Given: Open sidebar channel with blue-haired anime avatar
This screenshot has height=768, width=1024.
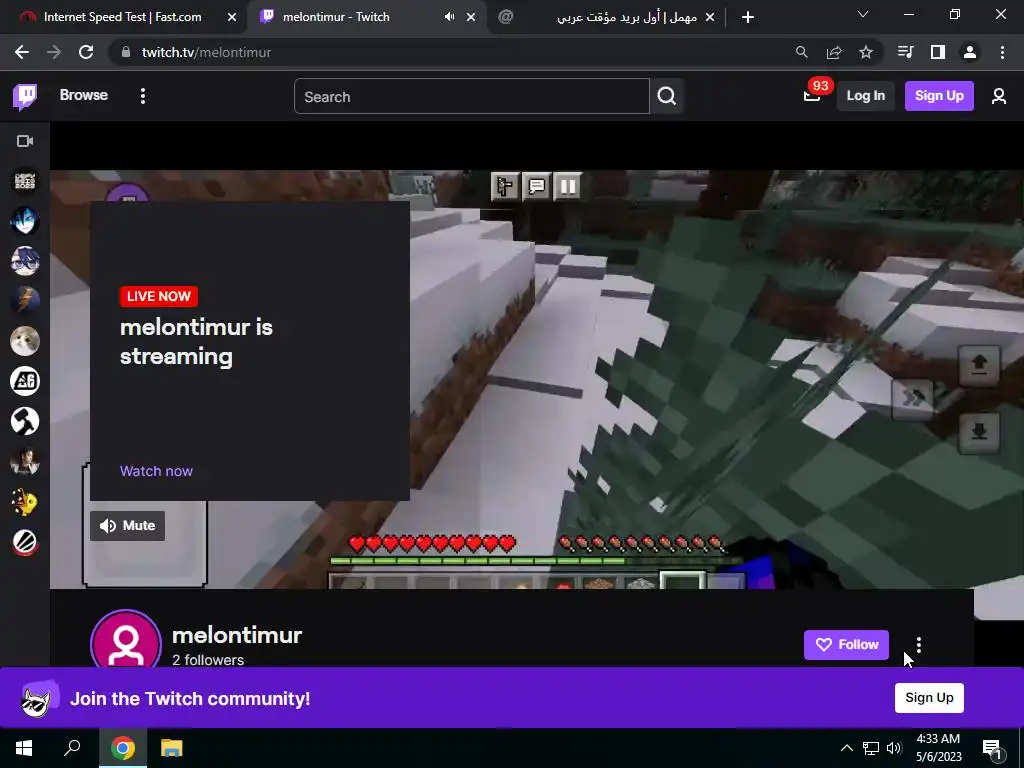Looking at the screenshot, I should (25, 221).
